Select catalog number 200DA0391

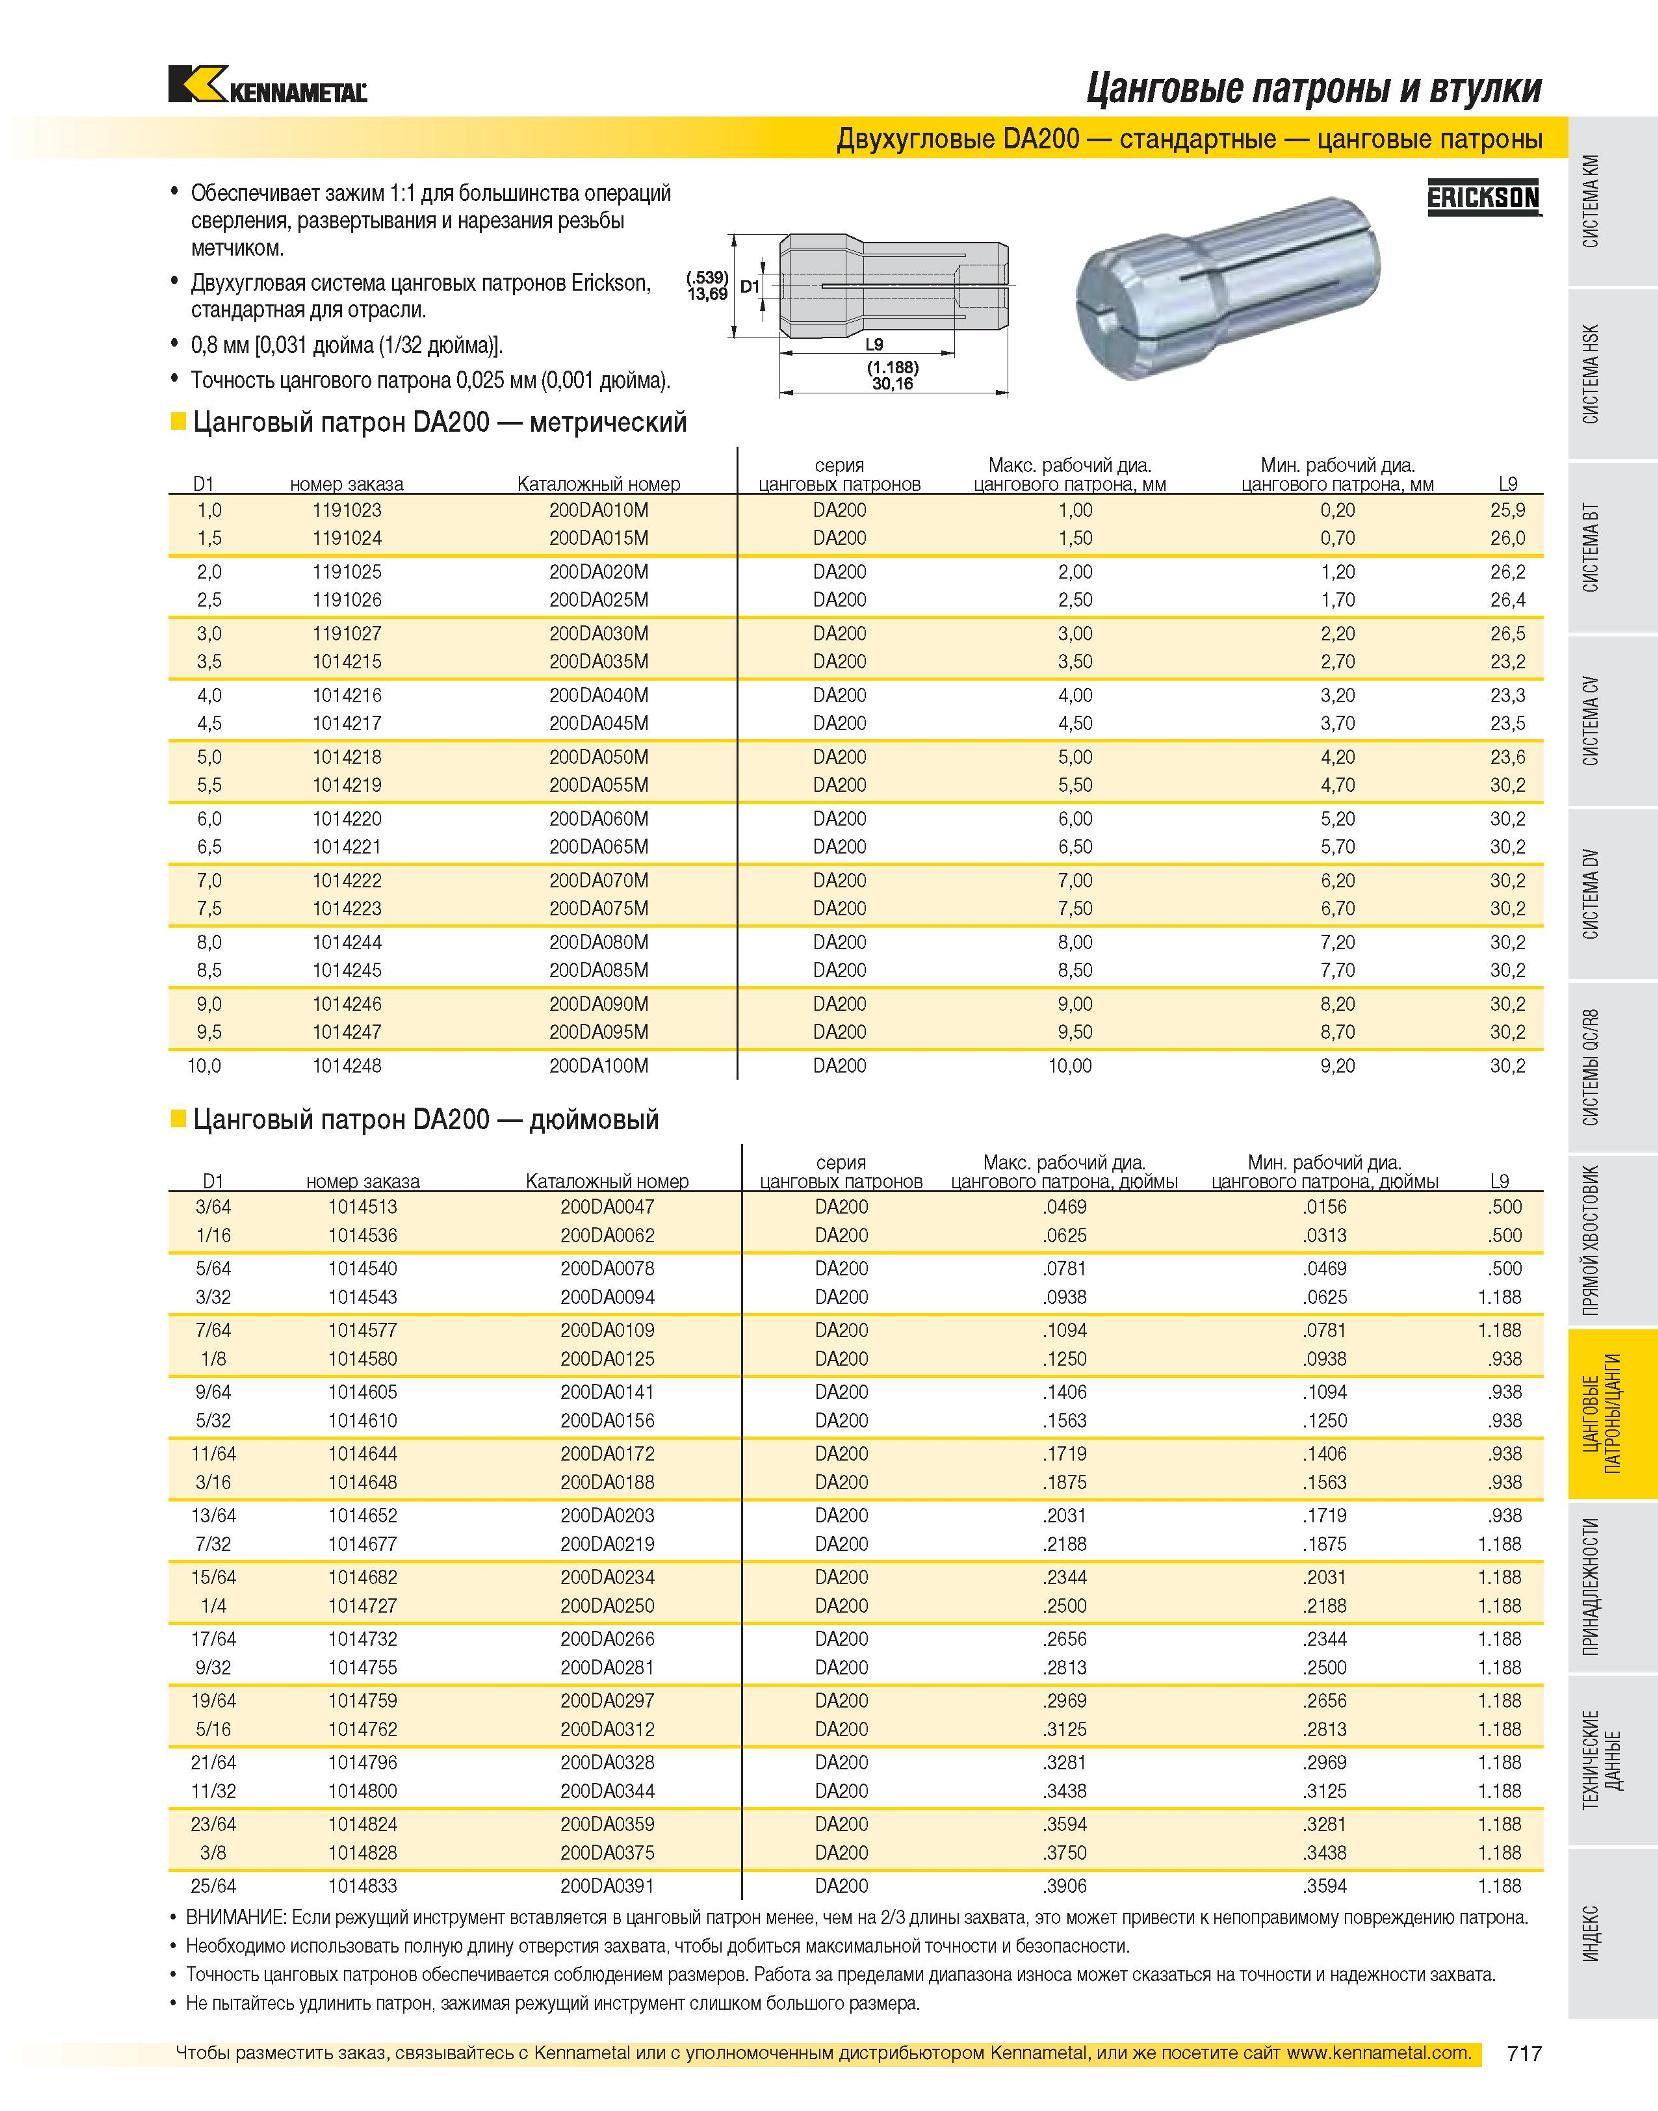point(607,1886)
